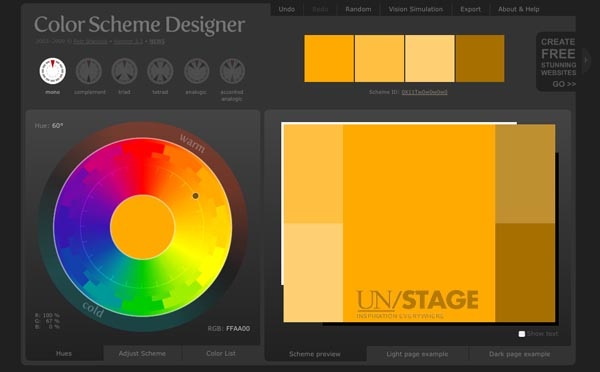Screen dimensions: 600x372
Task: Click the Hue value 60°
Action: (57, 126)
